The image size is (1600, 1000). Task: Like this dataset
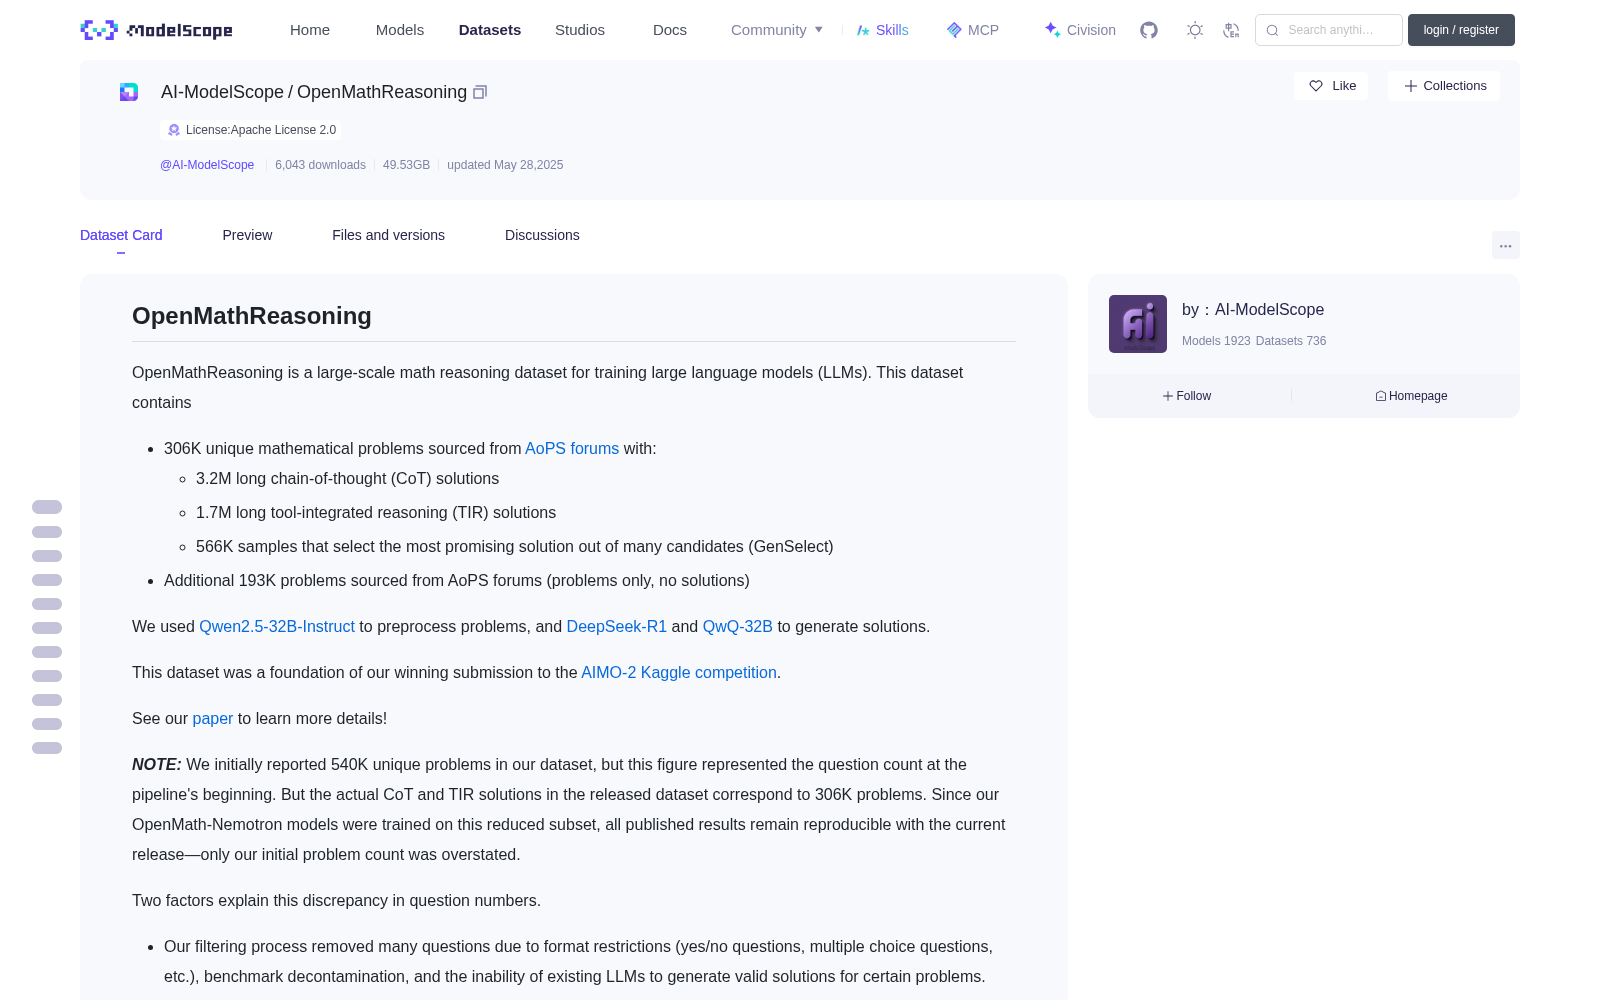[1331, 86]
